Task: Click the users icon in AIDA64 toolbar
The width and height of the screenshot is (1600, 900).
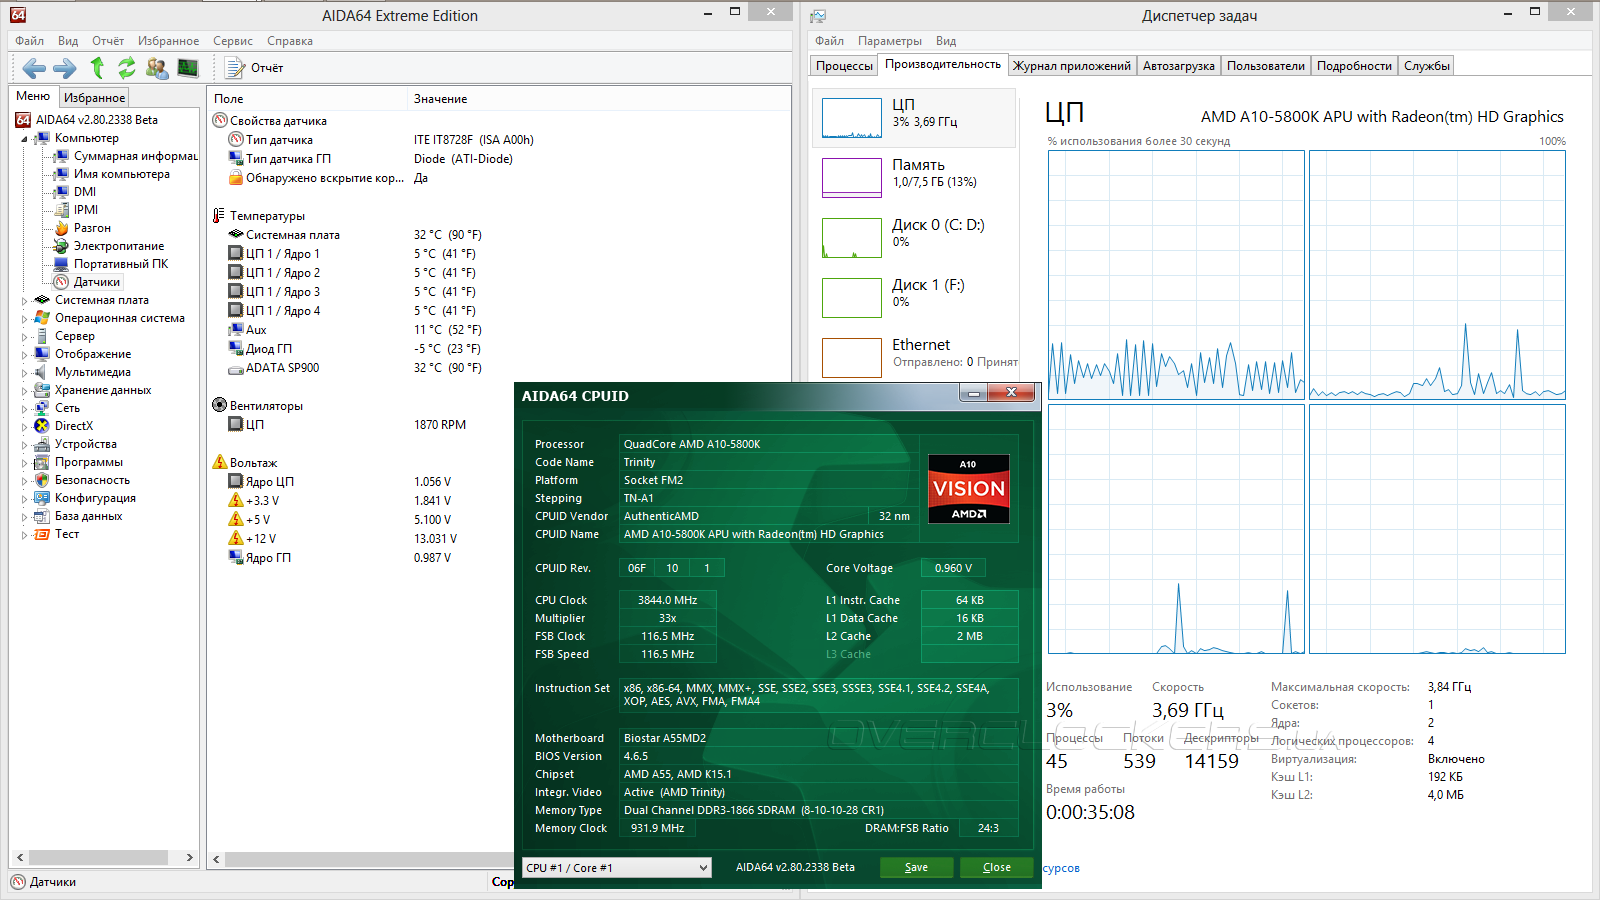Action: click(157, 68)
